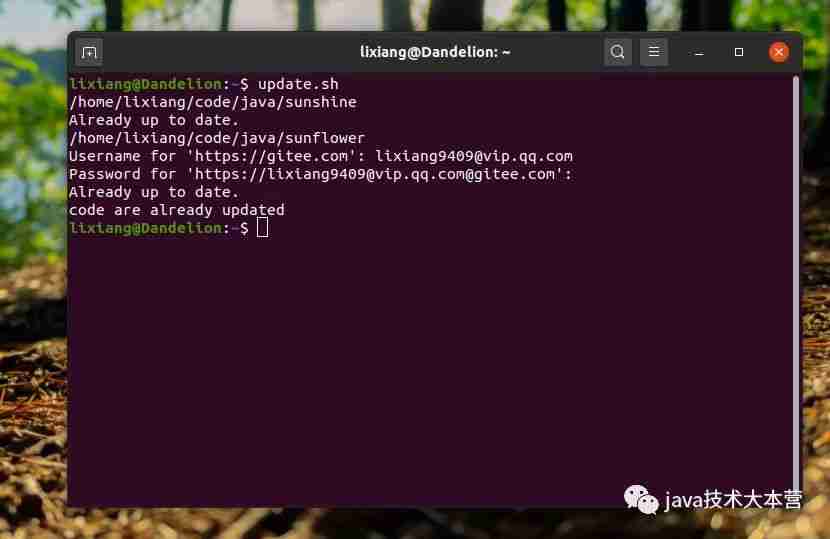This screenshot has height=539, width=830.
Task: Close the terminal with the orange button
Action: tap(779, 52)
